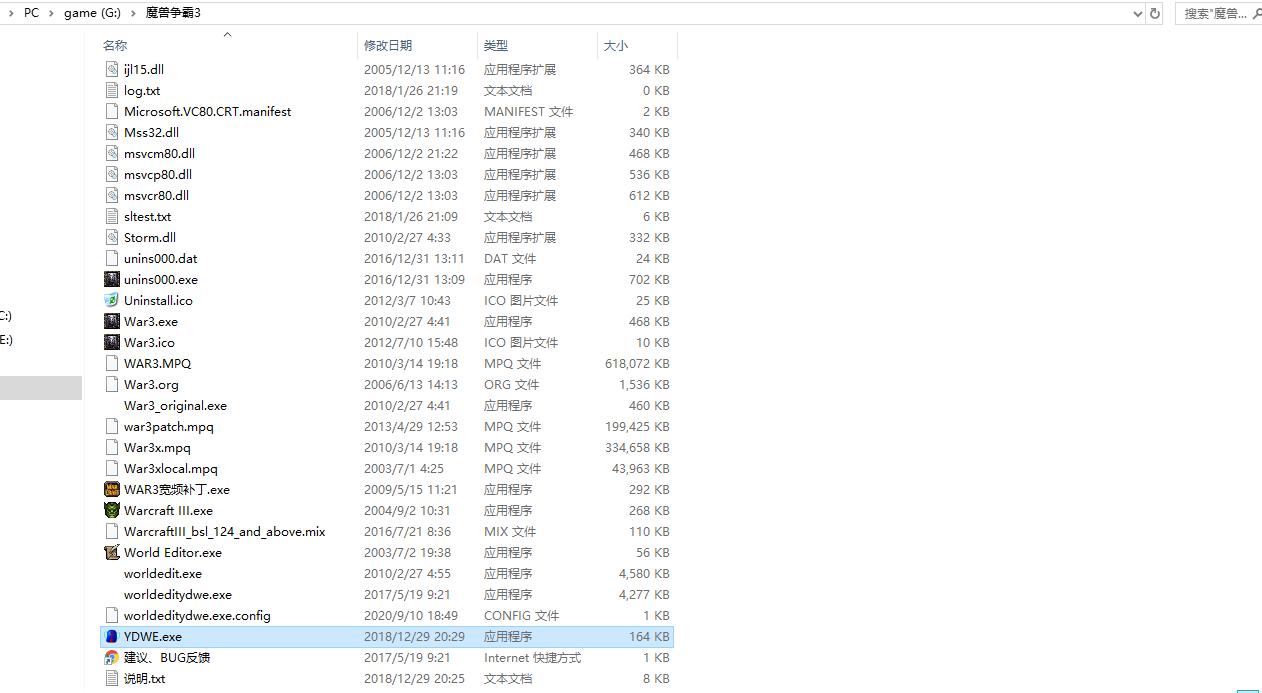Image resolution: width=1262 pixels, height=693 pixels.
Task: Select the World Editor.exe icon
Action: pyautogui.click(x=111, y=552)
